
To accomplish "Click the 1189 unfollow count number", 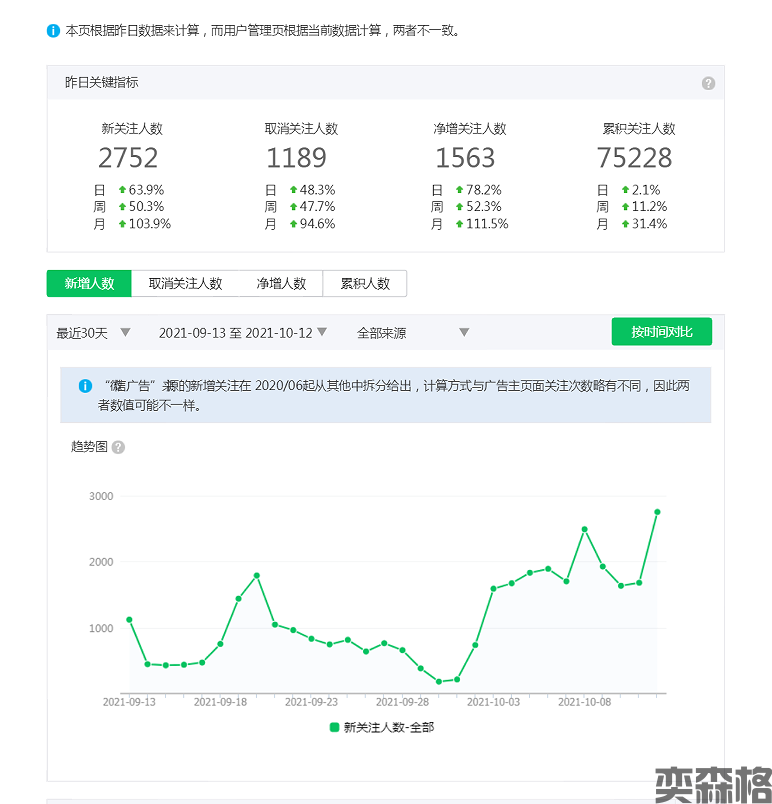I will (x=296, y=158).
